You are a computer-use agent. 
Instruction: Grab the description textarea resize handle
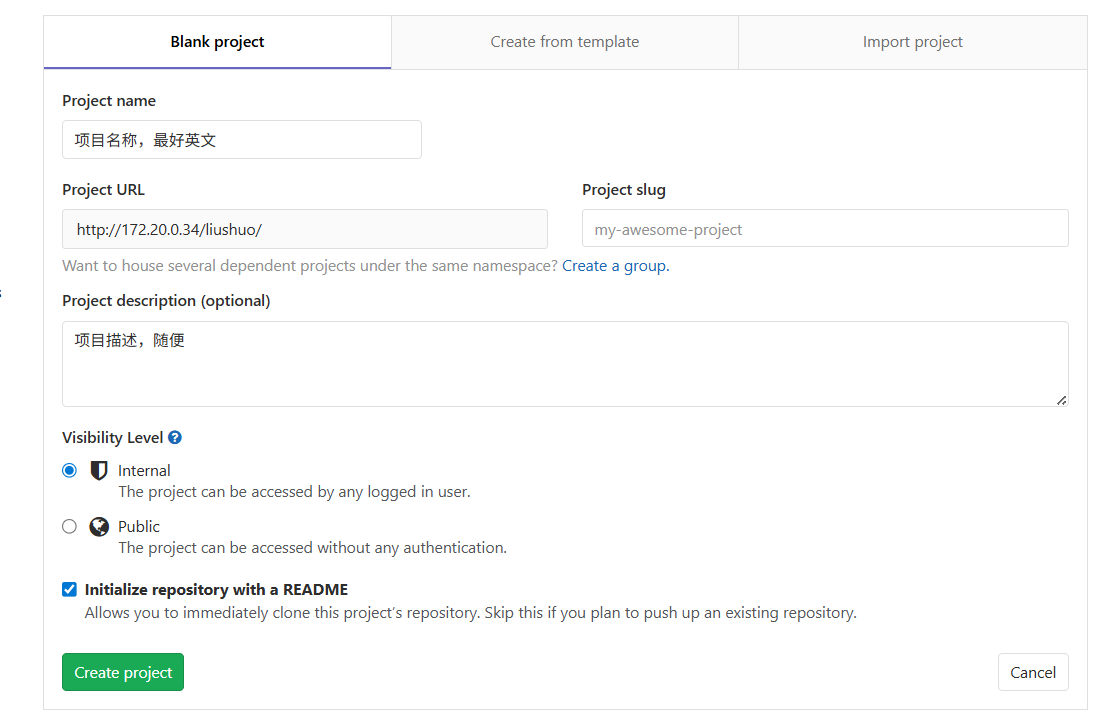tap(1061, 400)
